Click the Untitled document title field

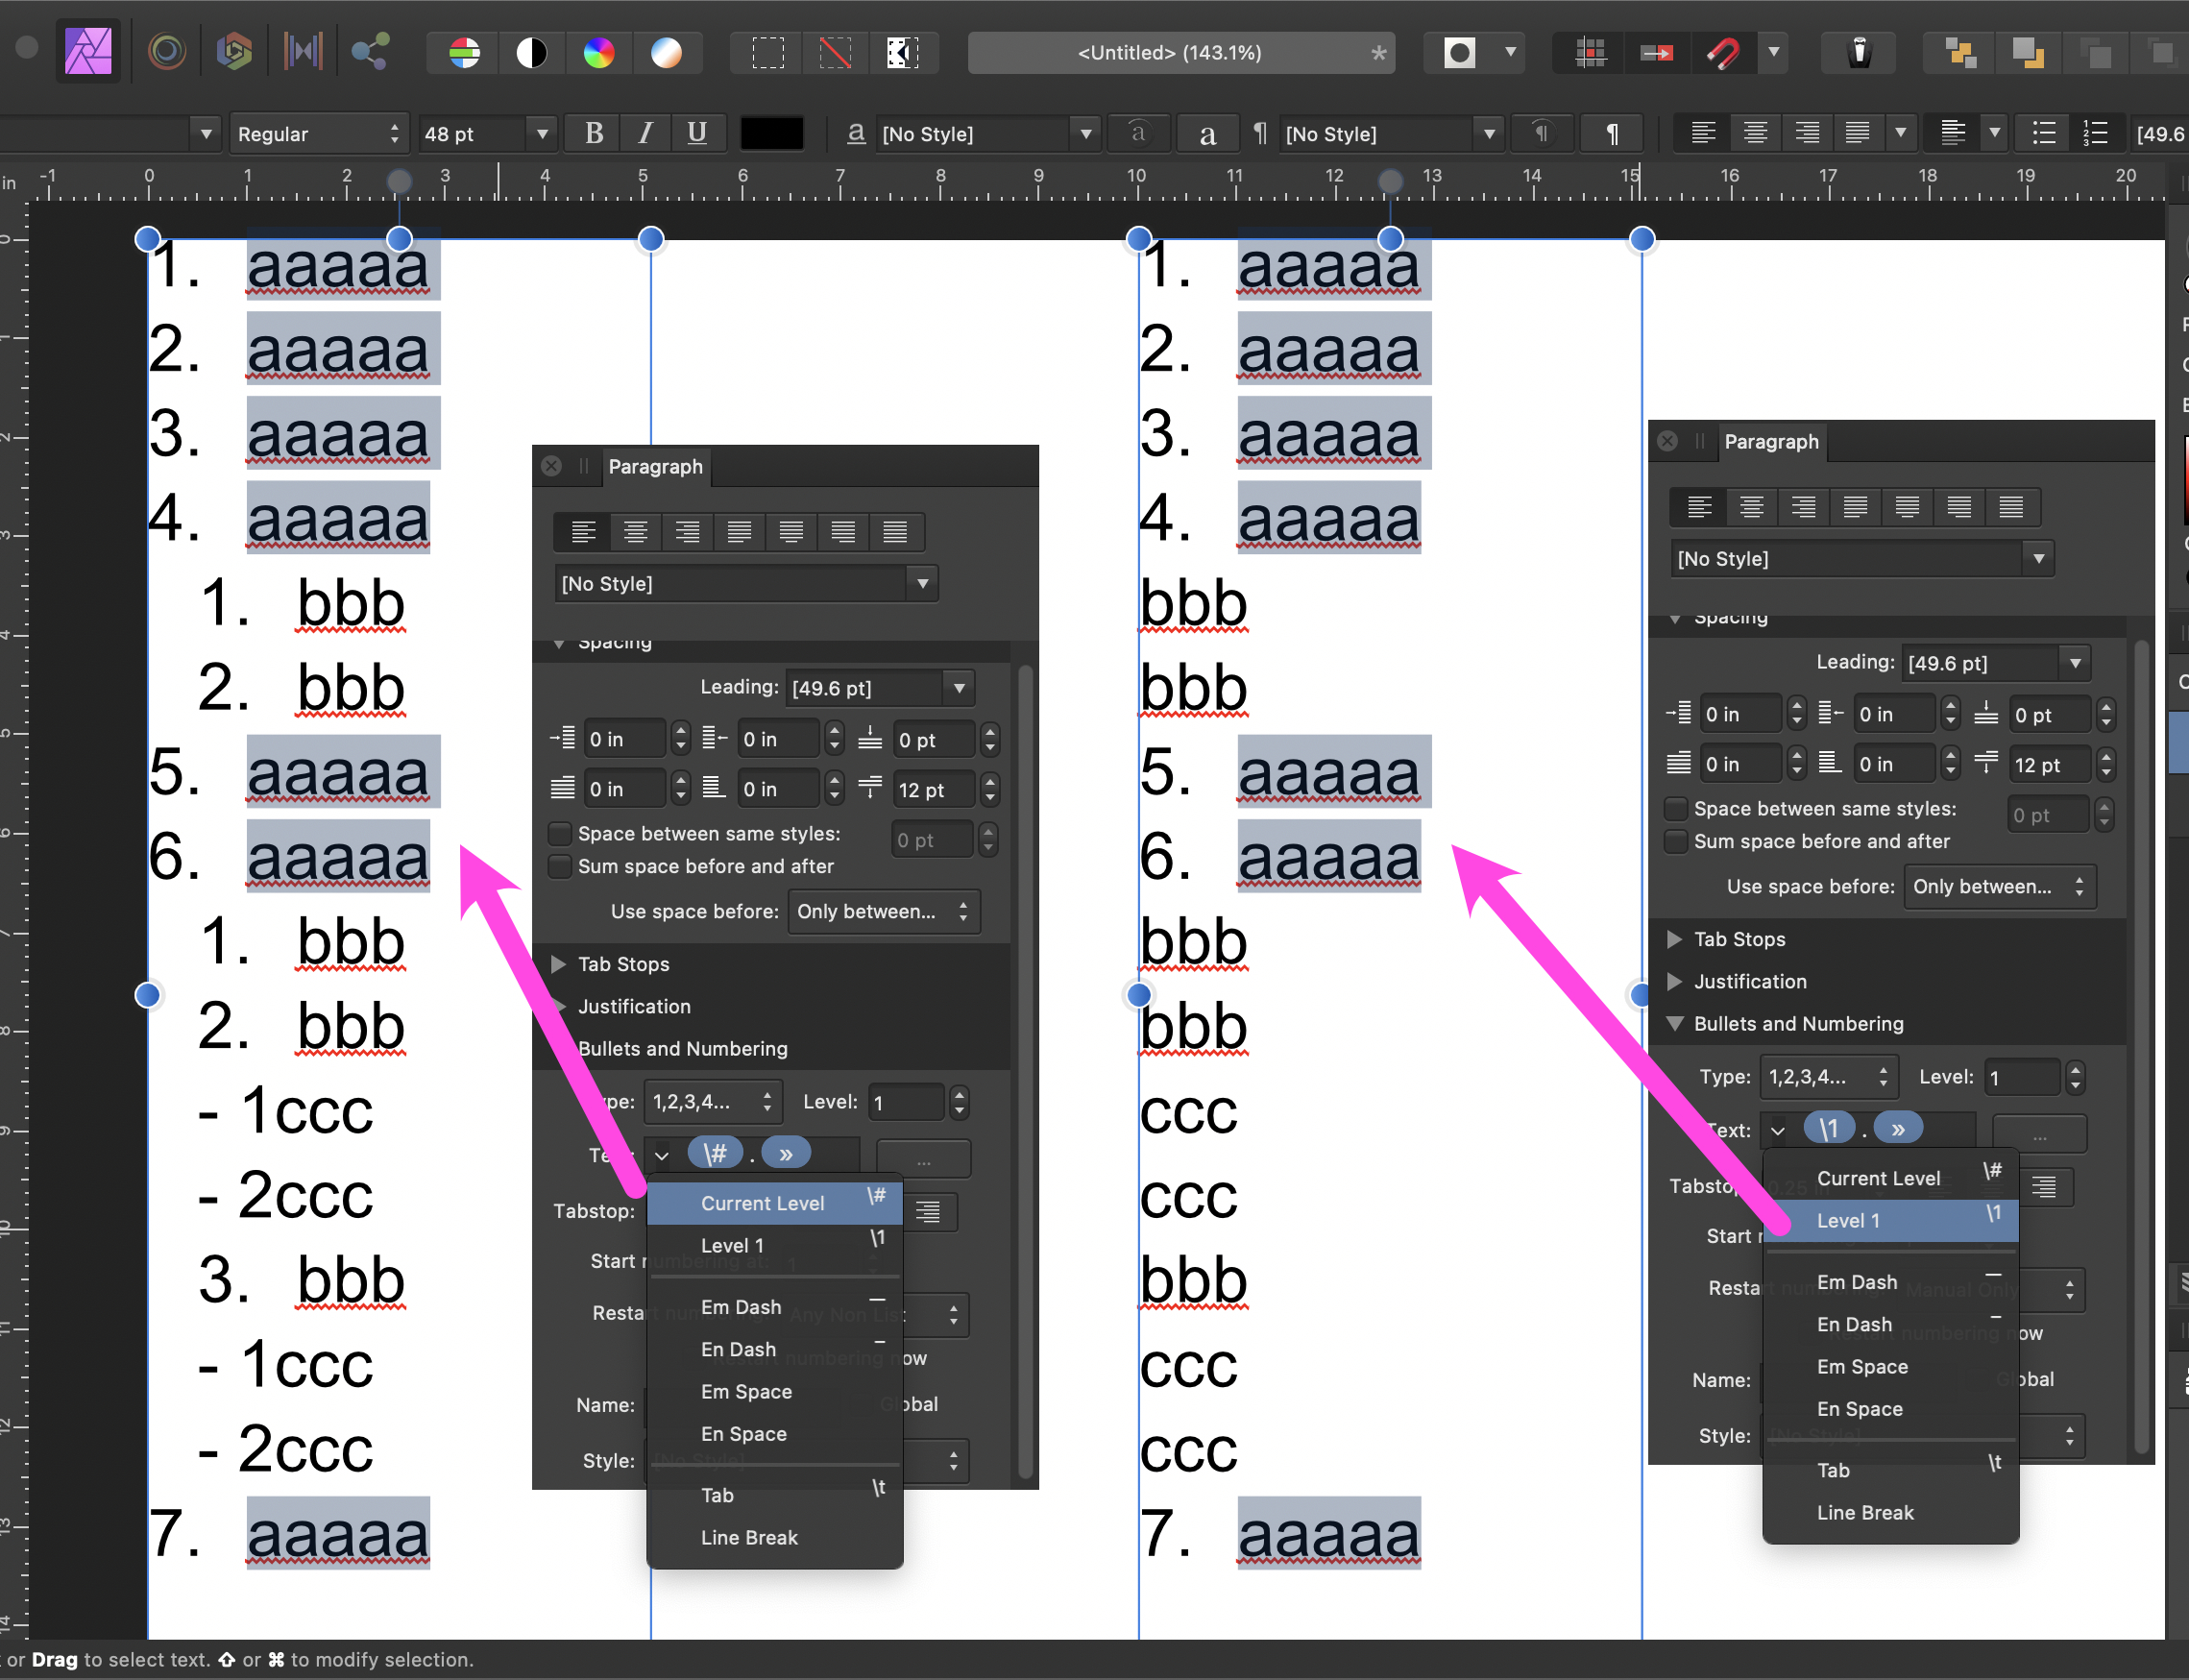click(1180, 53)
